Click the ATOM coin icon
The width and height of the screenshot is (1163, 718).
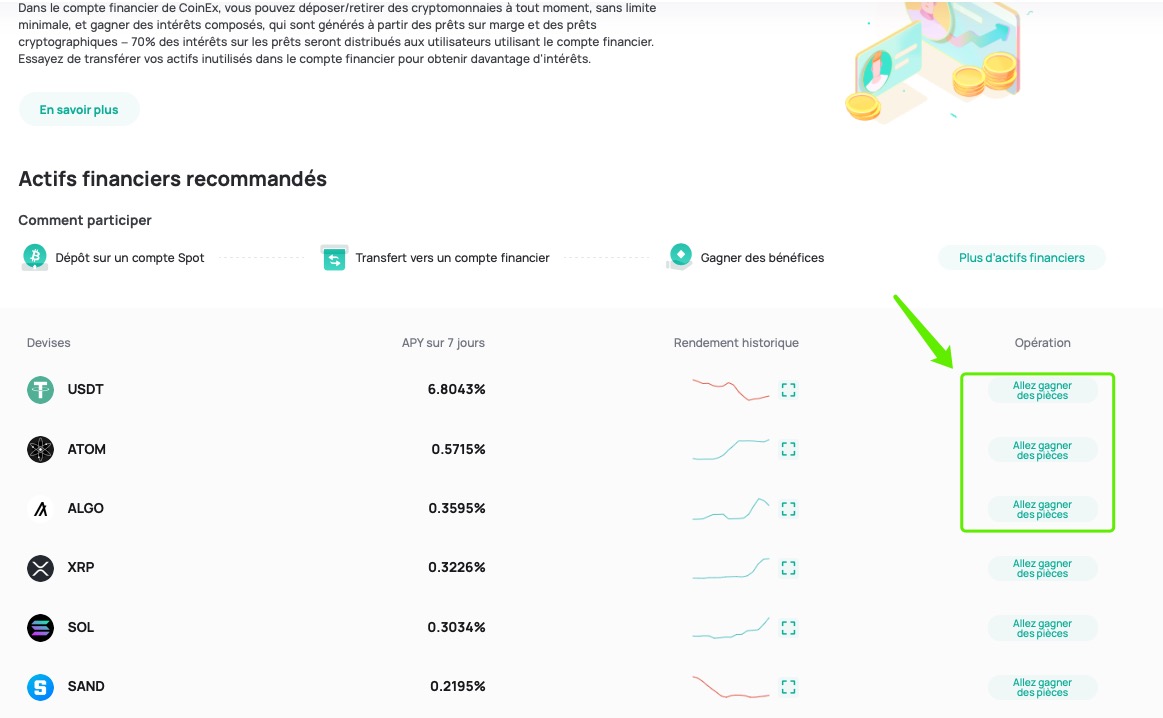coord(40,449)
